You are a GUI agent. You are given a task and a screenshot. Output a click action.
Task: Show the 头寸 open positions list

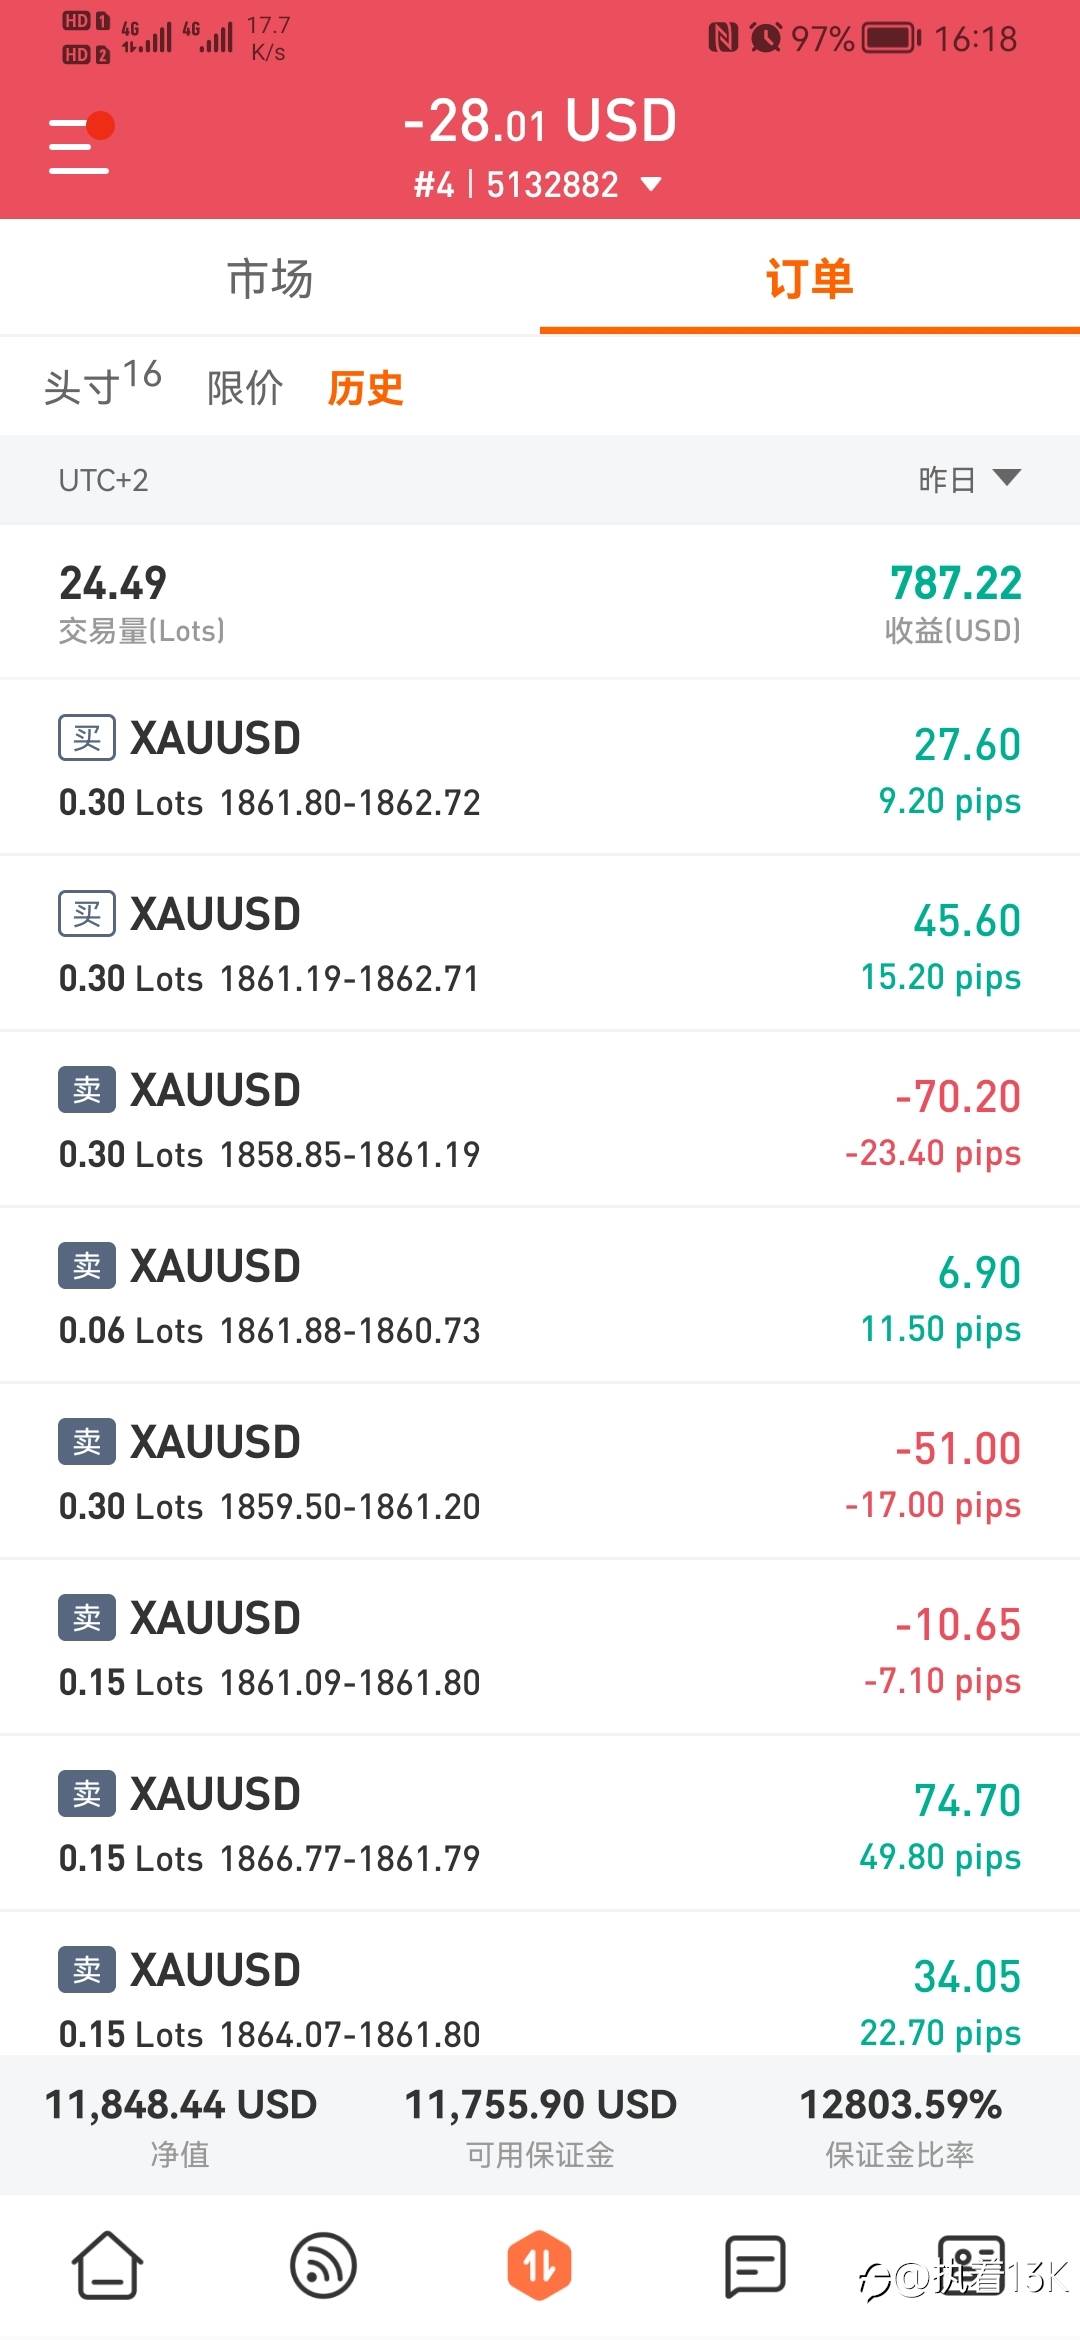click(x=102, y=385)
